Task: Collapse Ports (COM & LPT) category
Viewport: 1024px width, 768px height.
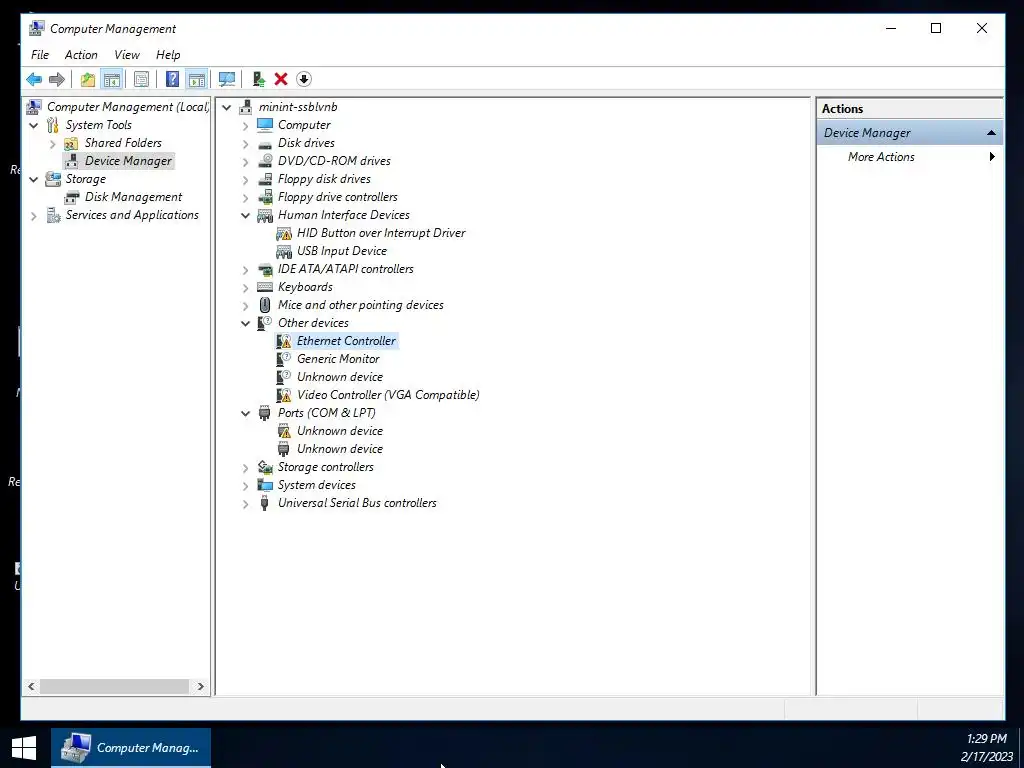Action: tap(246, 413)
